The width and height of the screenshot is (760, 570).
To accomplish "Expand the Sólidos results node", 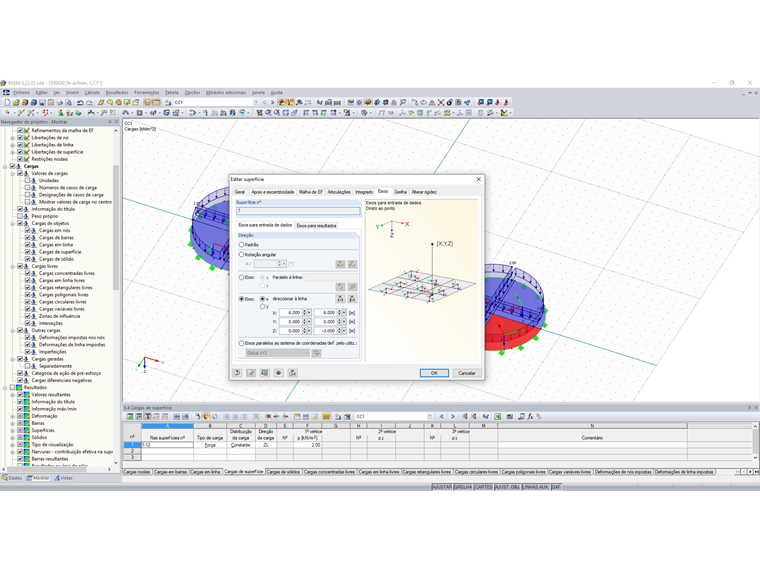I will tap(13, 437).
